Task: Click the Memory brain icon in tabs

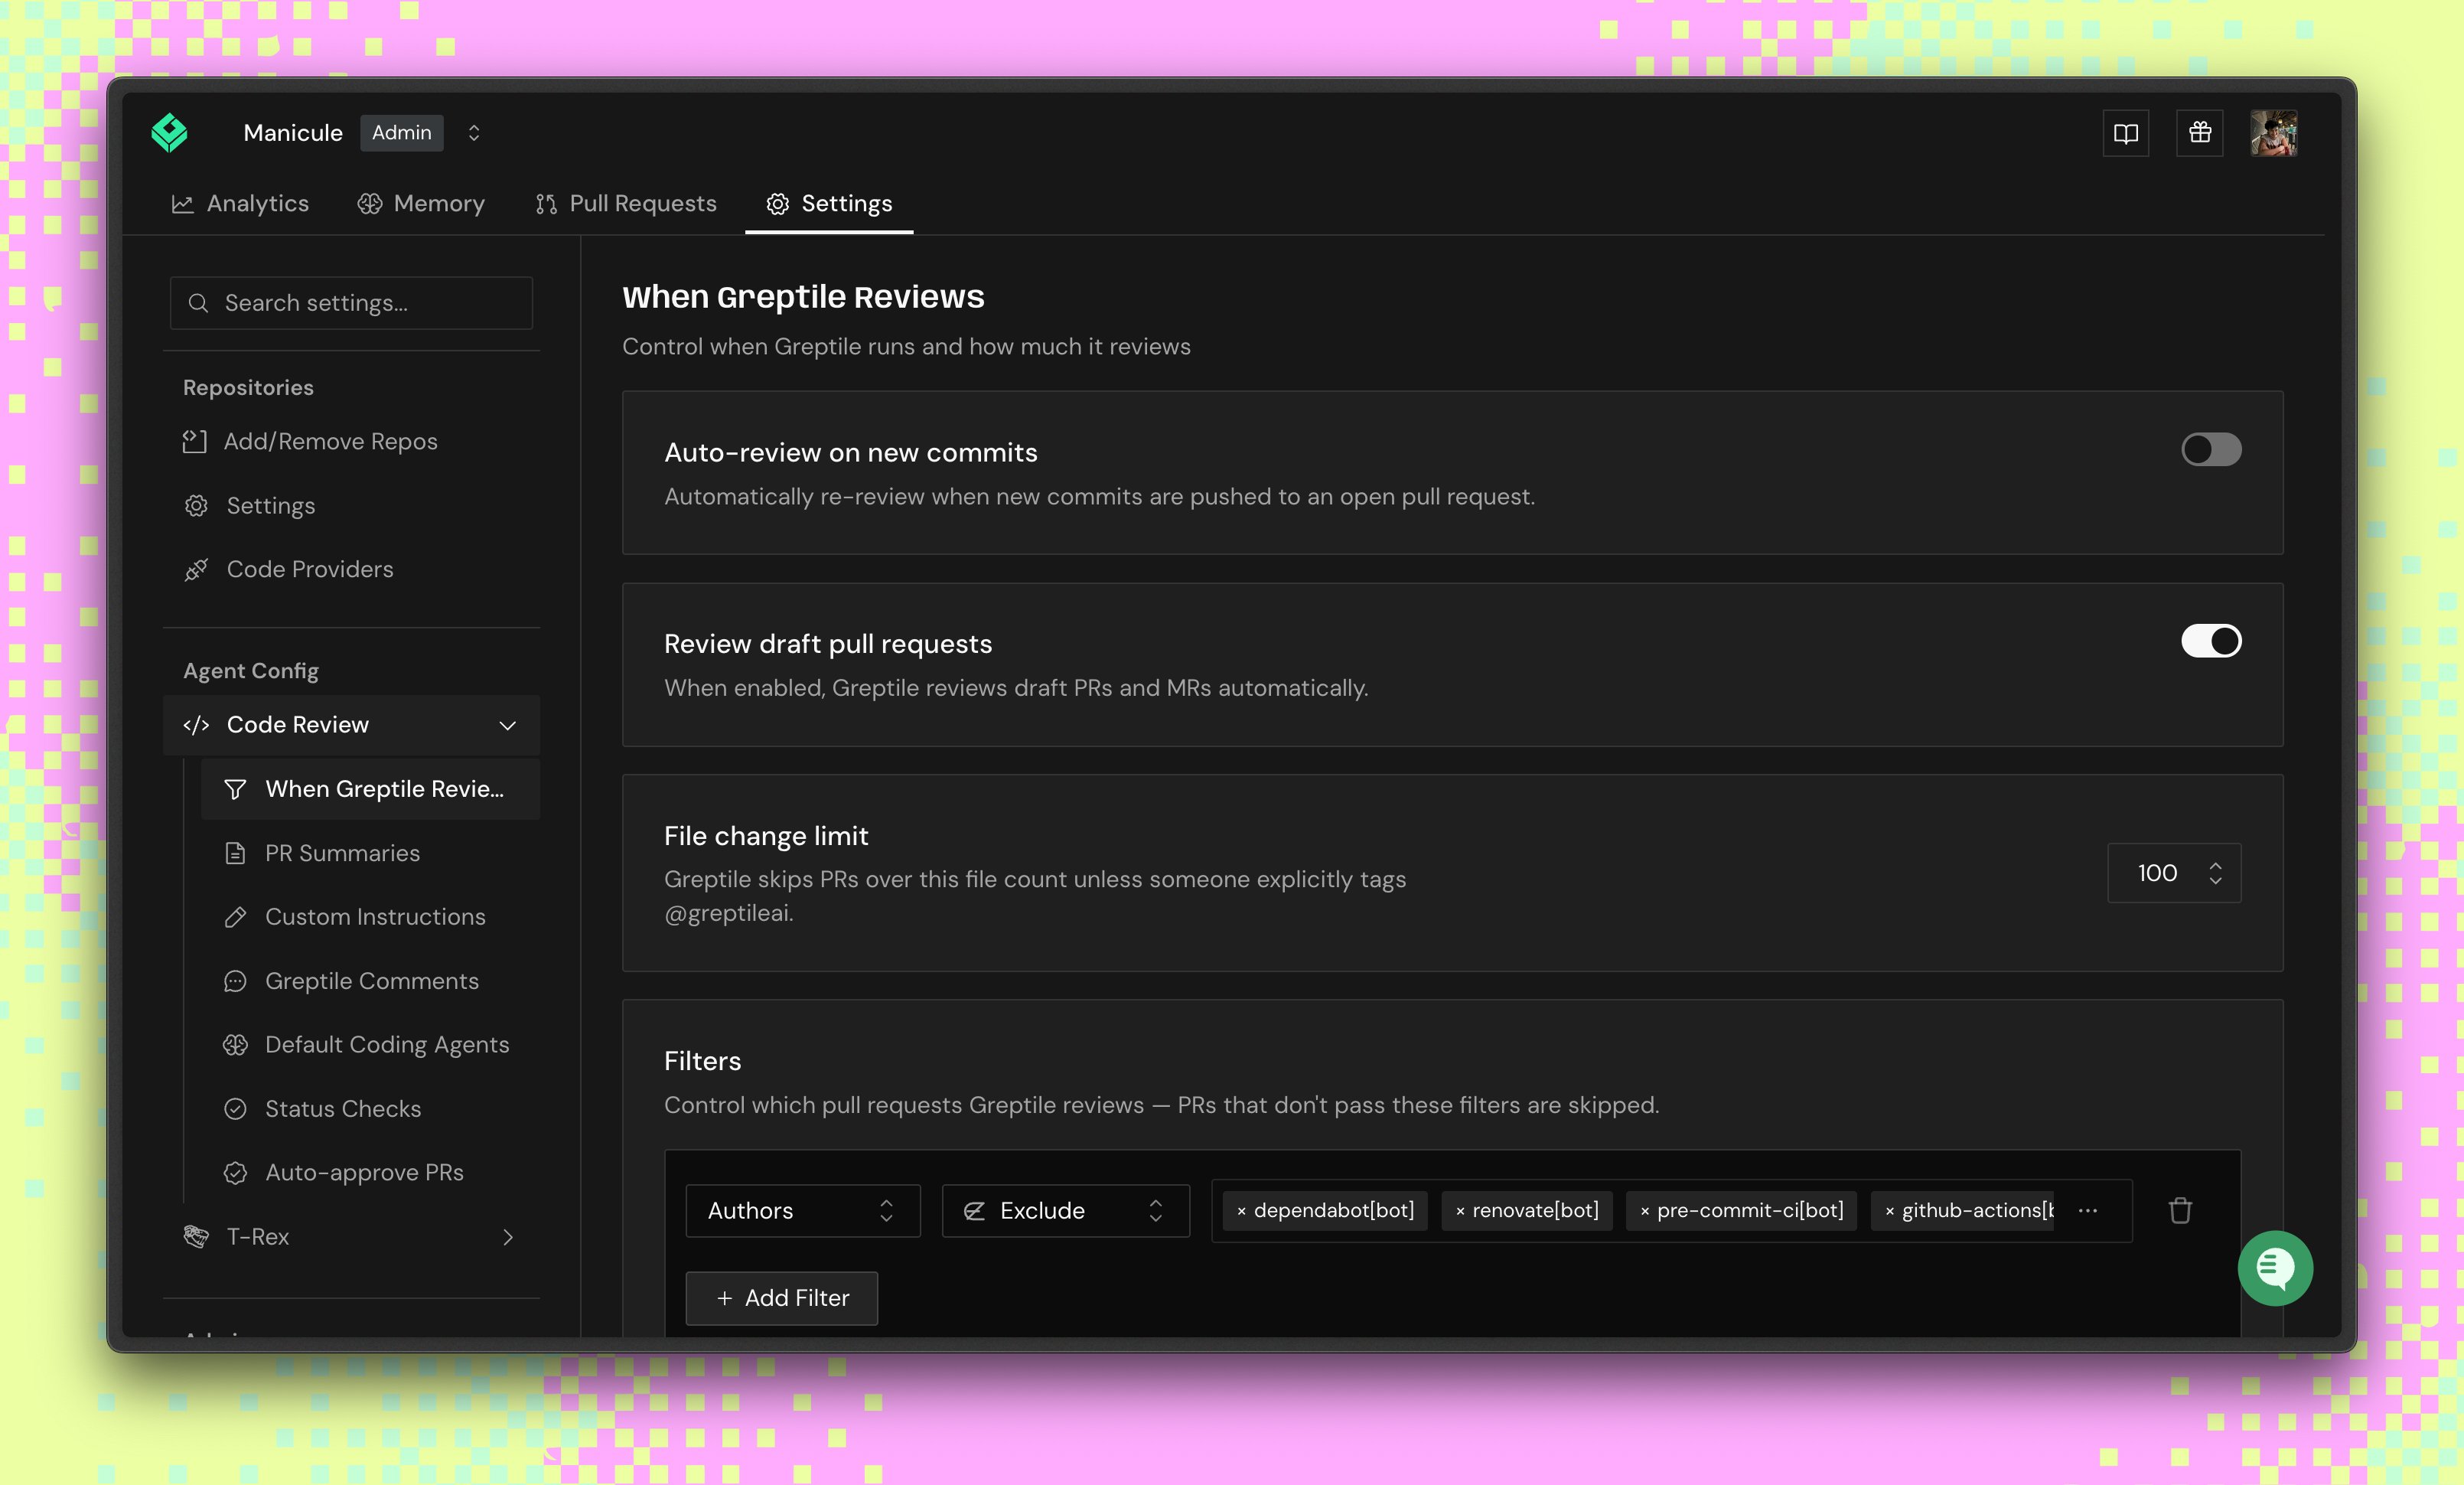Action: click(x=370, y=204)
